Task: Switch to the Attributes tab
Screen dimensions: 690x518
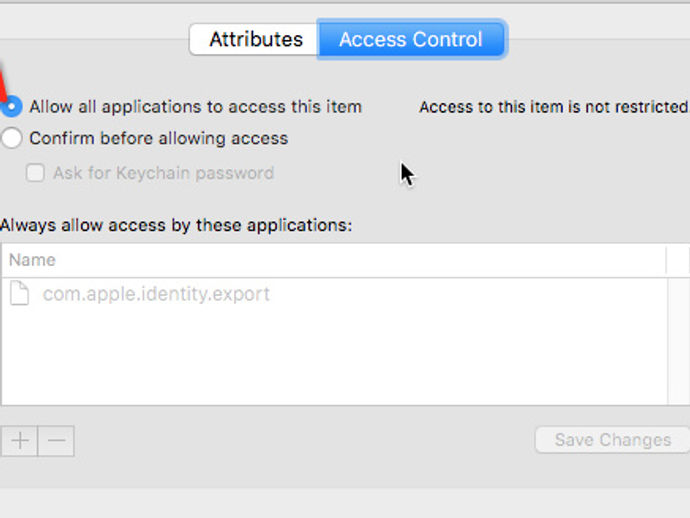Action: coord(254,40)
